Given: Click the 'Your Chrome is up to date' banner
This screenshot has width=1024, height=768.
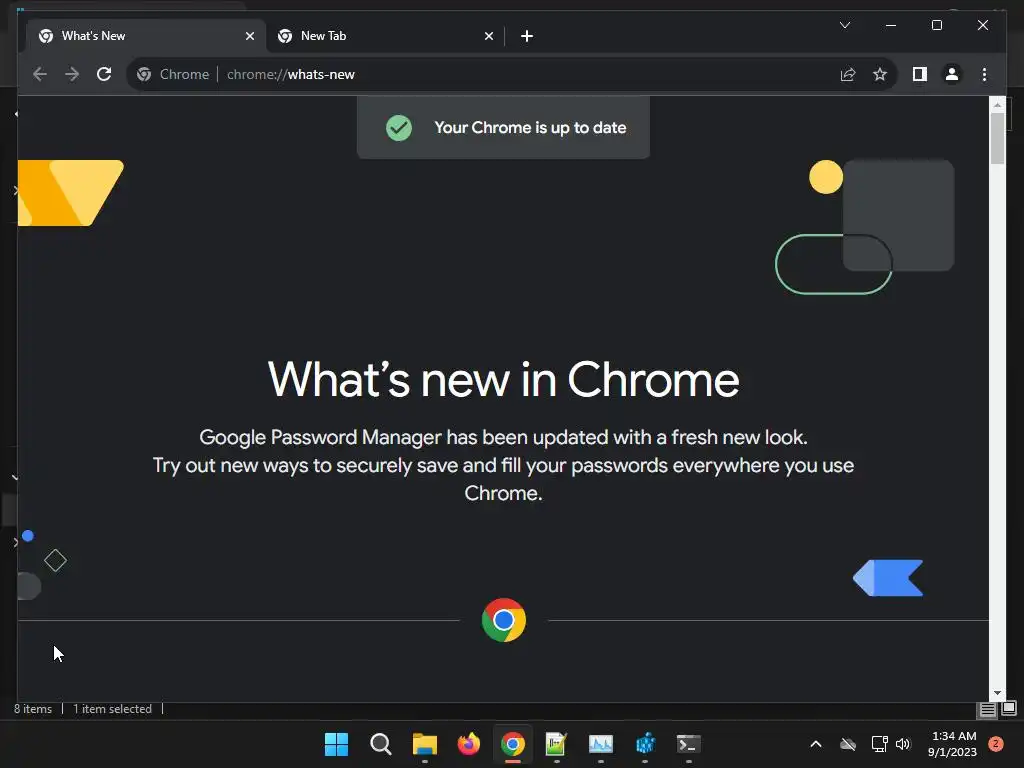Looking at the screenshot, I should 504,127.
